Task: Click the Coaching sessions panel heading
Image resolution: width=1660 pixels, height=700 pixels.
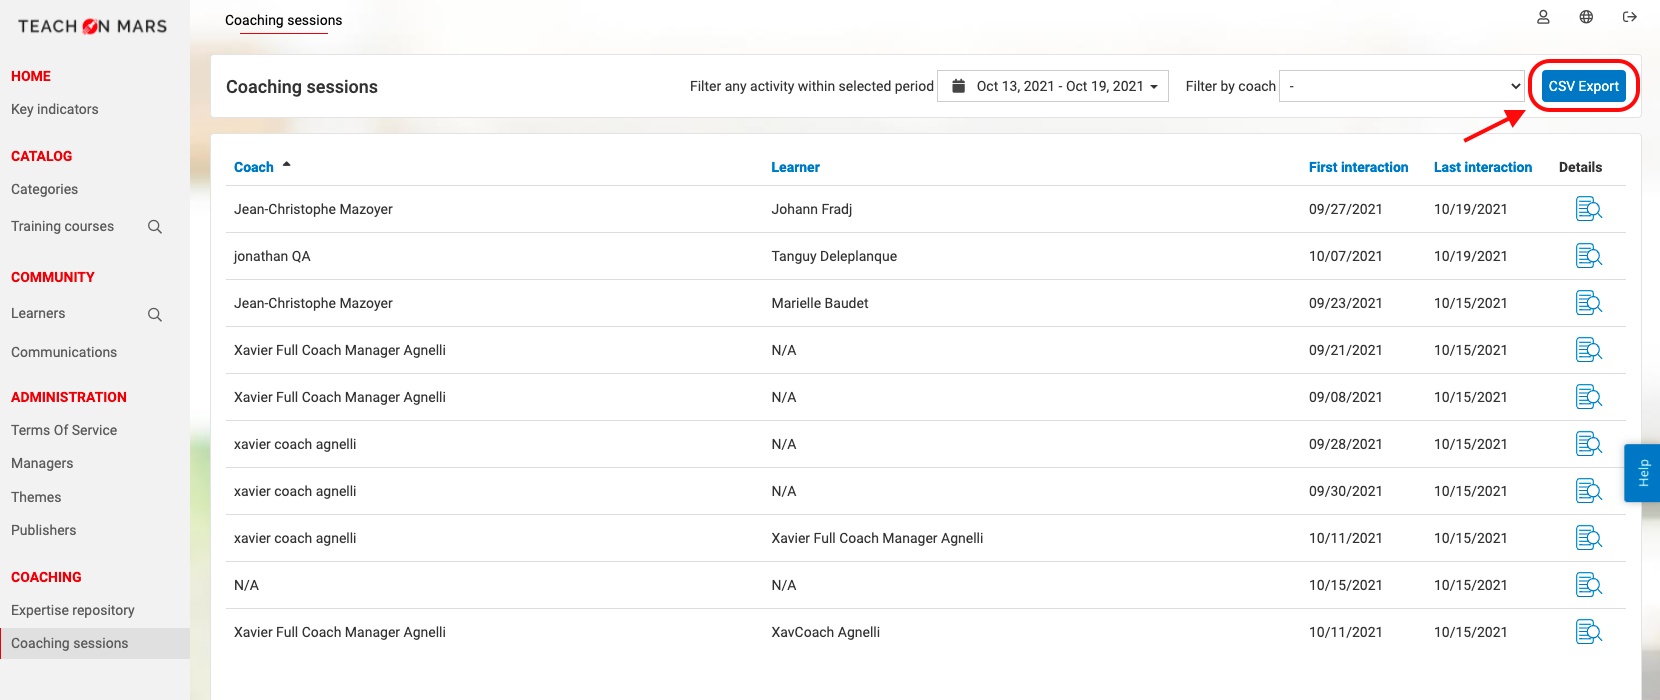Action: 302,87
